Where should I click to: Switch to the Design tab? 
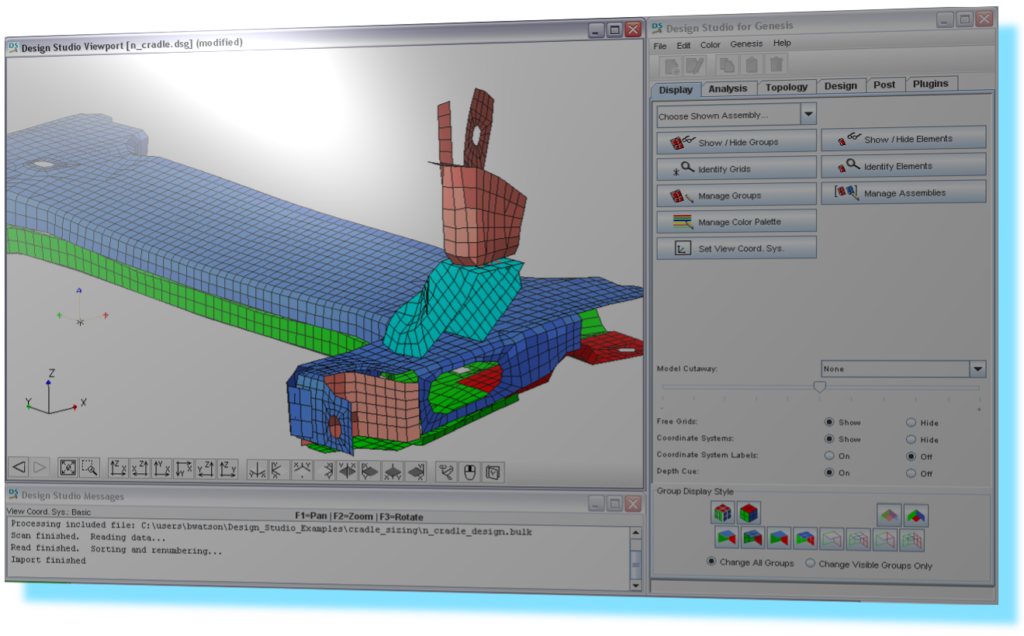tap(840, 86)
